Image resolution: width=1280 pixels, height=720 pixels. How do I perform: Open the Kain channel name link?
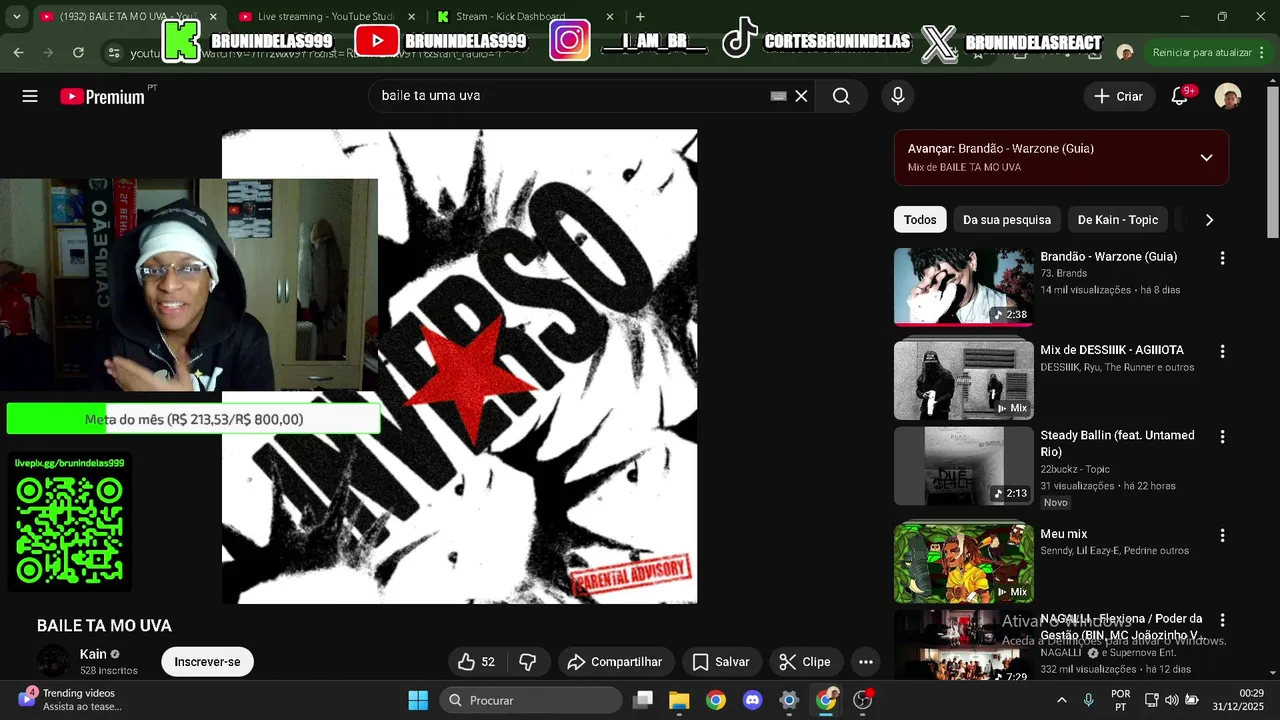pyautogui.click(x=93, y=654)
